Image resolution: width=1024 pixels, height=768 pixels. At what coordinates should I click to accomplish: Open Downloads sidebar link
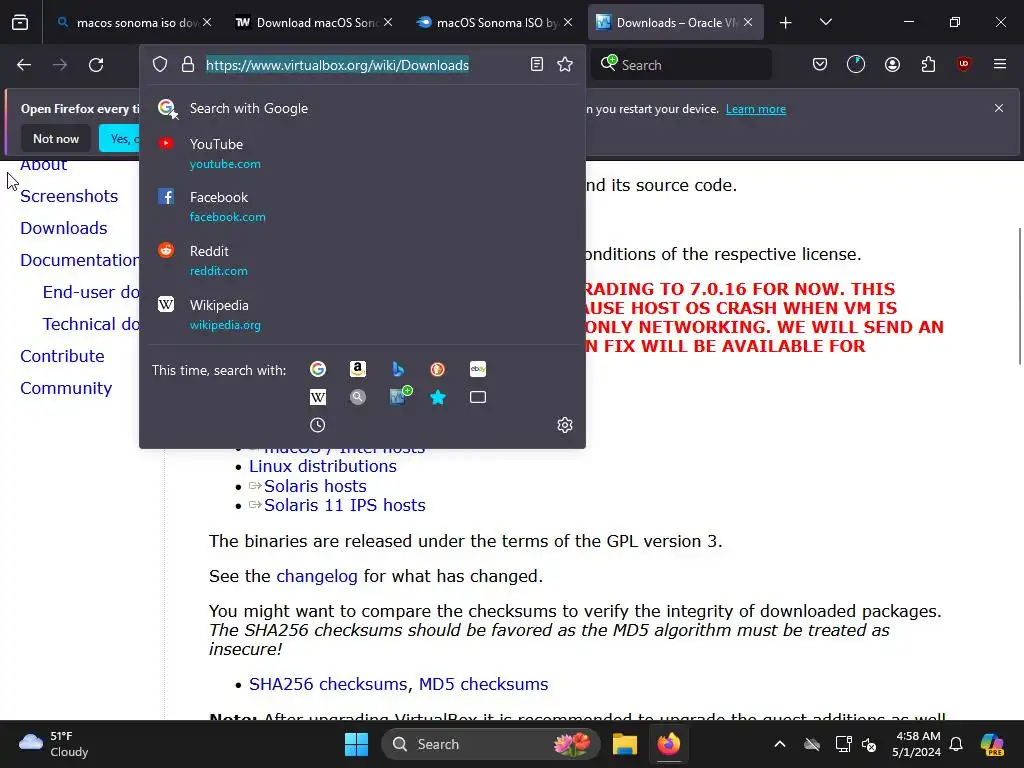click(64, 228)
